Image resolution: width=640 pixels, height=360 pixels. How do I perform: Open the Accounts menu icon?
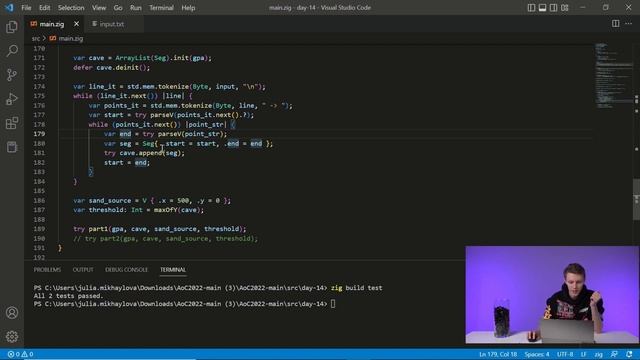pyautogui.click(x=12, y=313)
